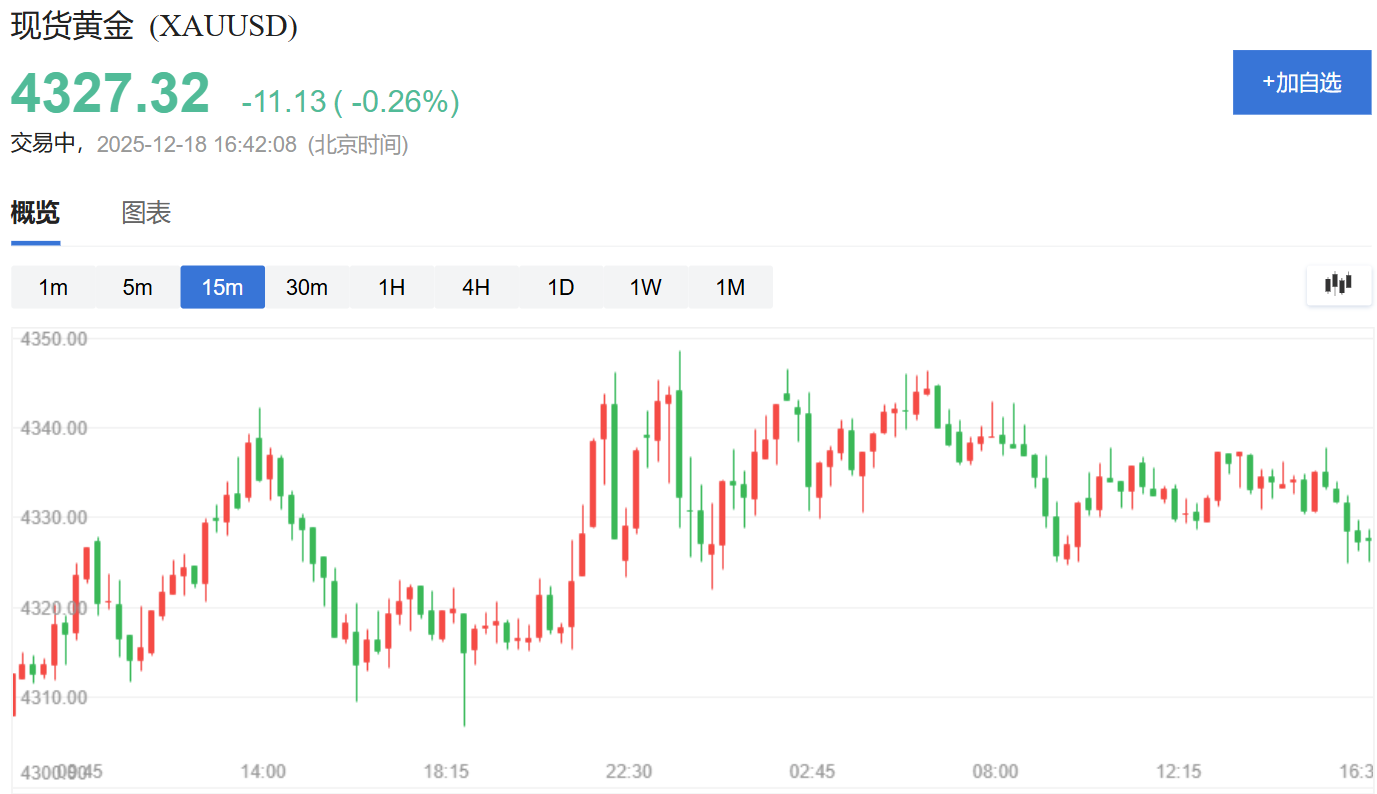Select the 1m timeframe
Viewport: 1377px width, 794px height.
[x=53, y=287]
